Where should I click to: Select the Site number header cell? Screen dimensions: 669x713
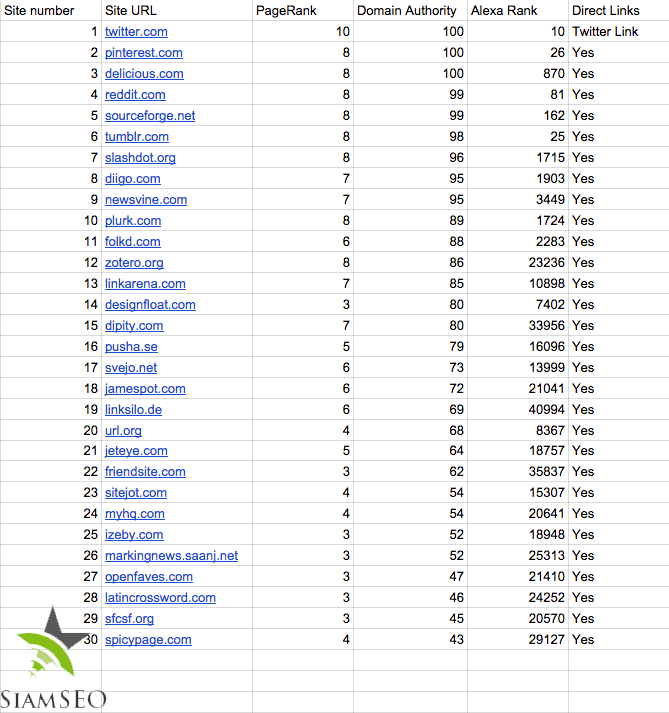point(40,11)
